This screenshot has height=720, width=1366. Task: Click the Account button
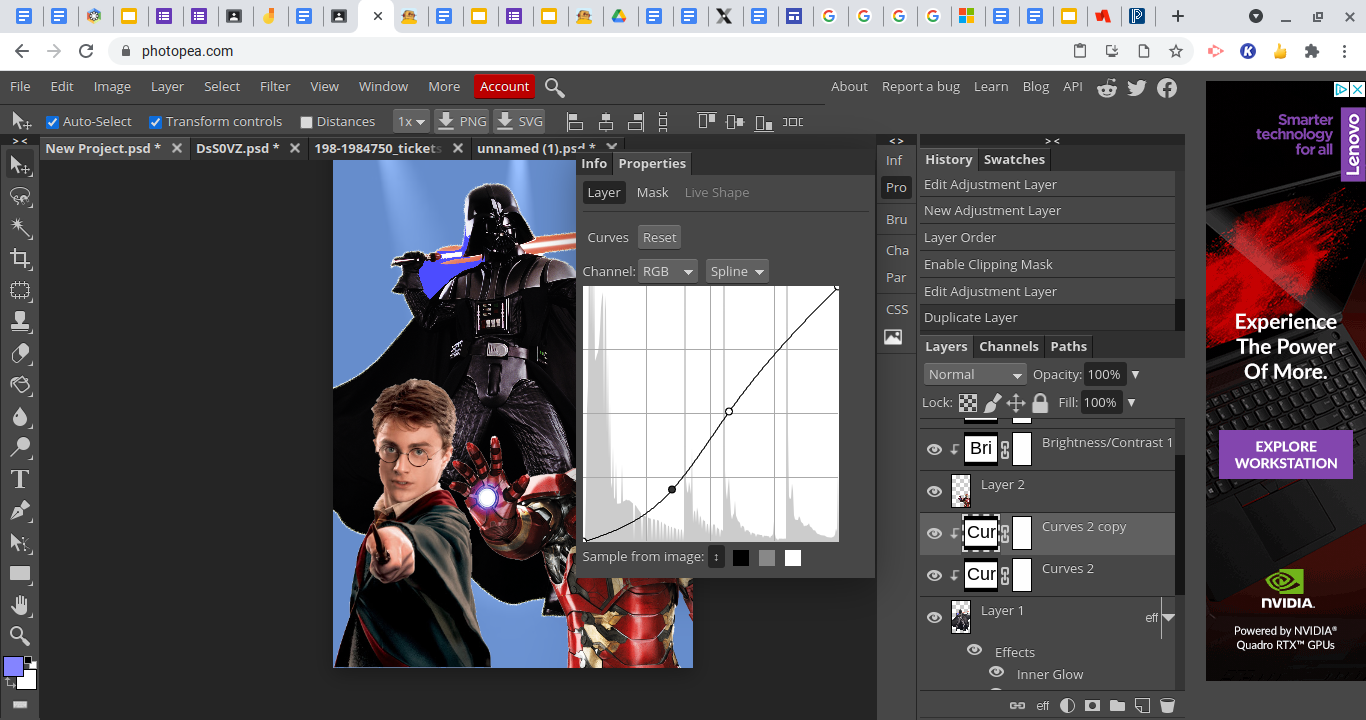coord(504,87)
